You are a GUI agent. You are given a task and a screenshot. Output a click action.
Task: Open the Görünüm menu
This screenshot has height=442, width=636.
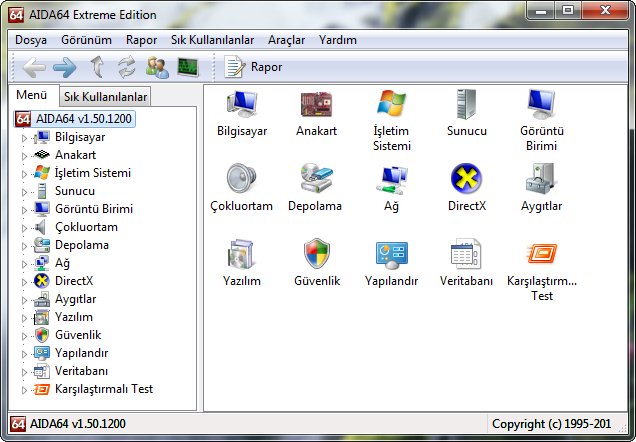(x=86, y=40)
